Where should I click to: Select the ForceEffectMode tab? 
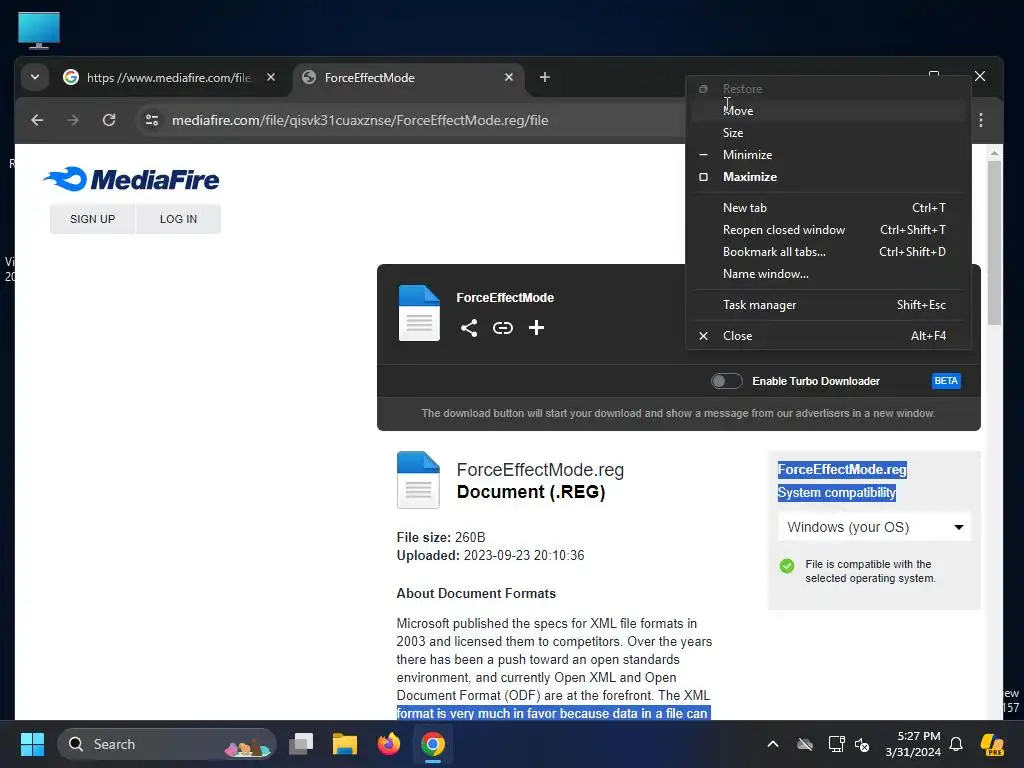pyautogui.click(x=409, y=78)
